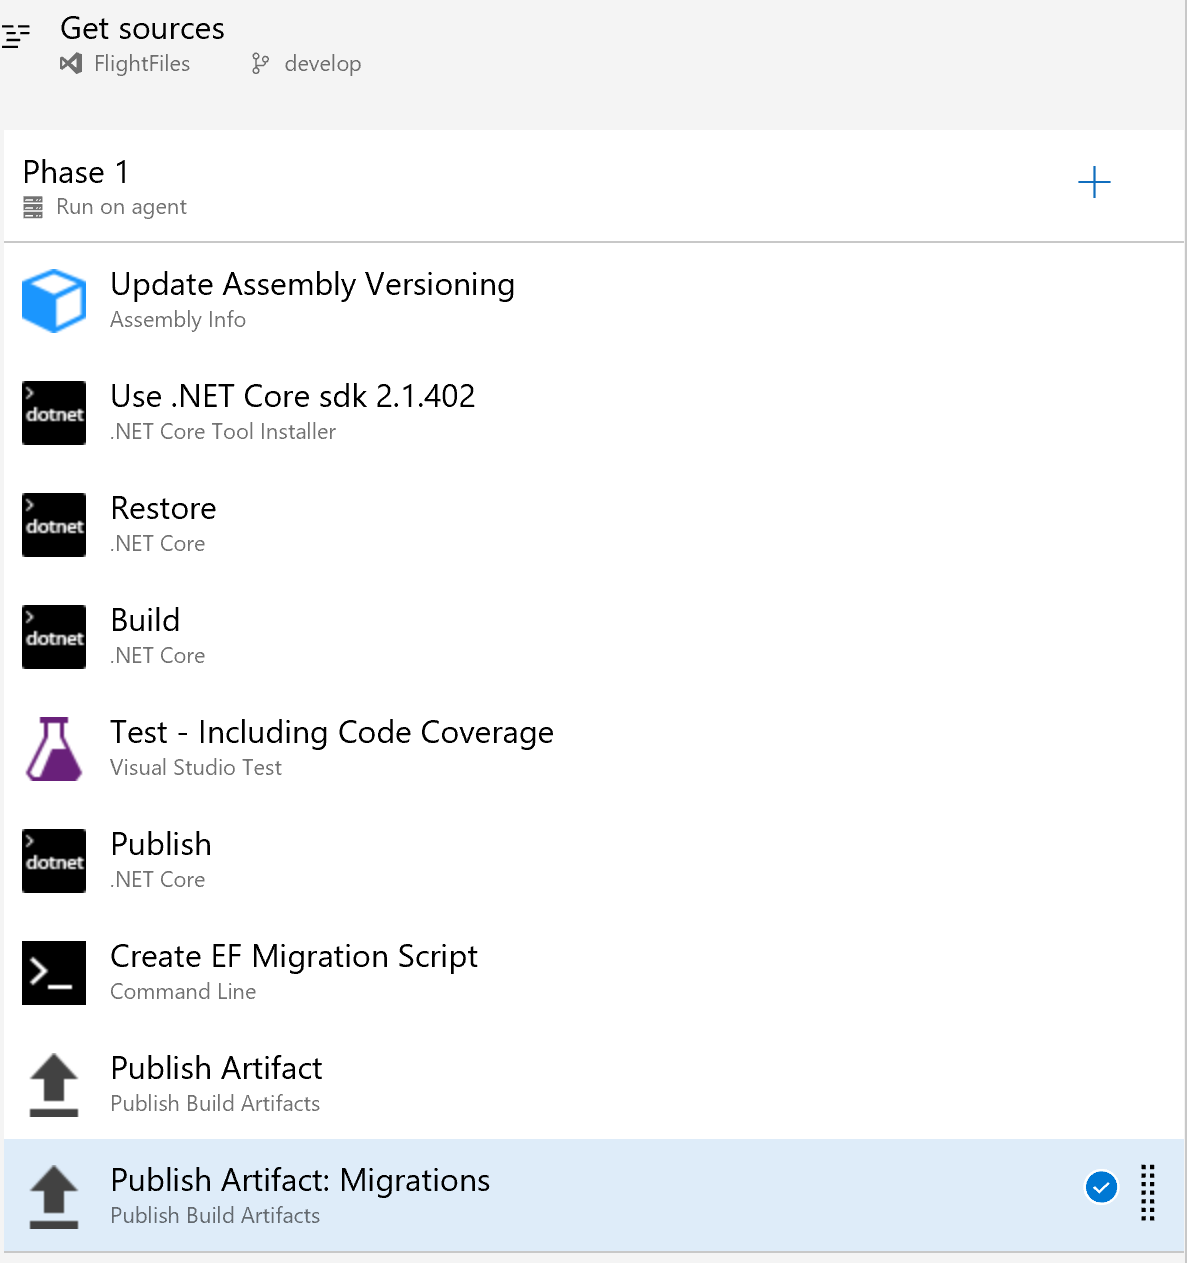Click the drag handle dots on Migrations task
The height and width of the screenshot is (1263, 1197).
[x=1148, y=1192]
